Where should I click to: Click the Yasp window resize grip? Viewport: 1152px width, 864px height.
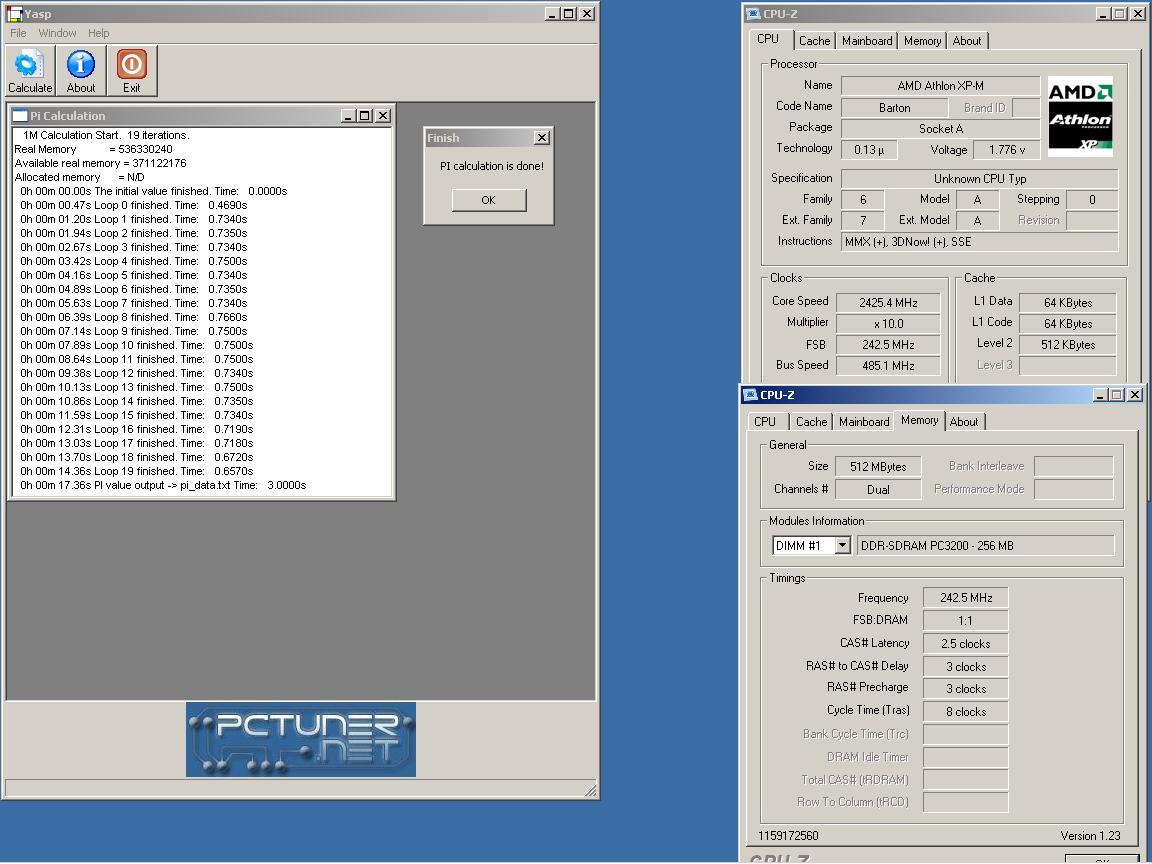pos(591,791)
